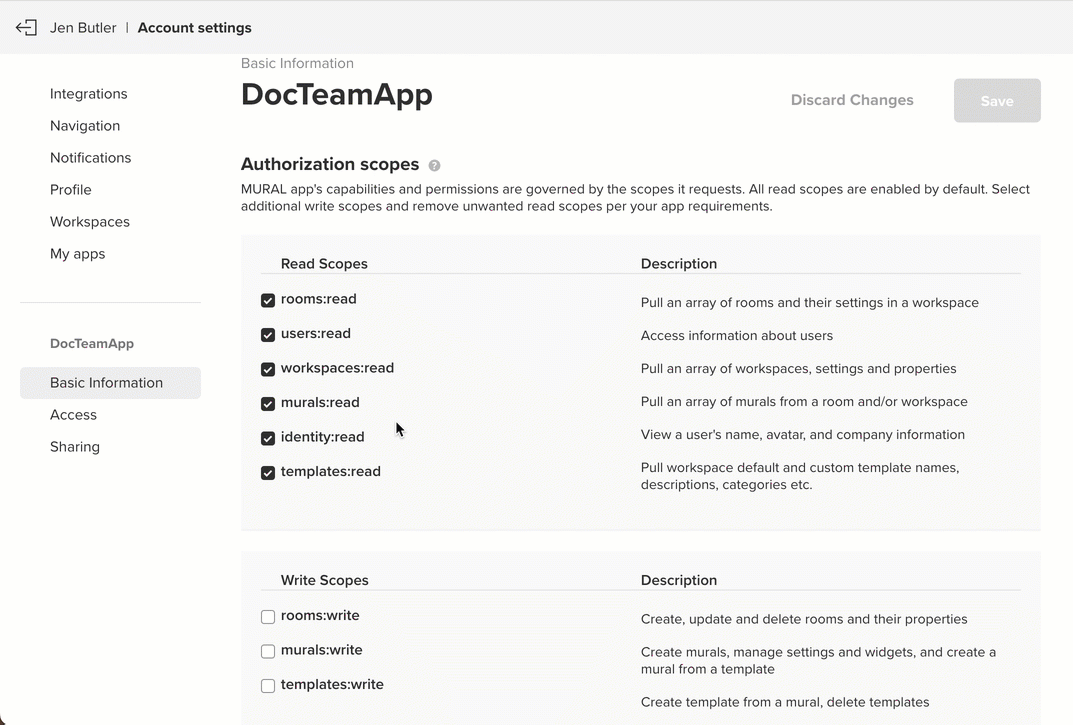Open Notifications settings in sidebar
The width and height of the screenshot is (1073, 725).
(x=90, y=157)
